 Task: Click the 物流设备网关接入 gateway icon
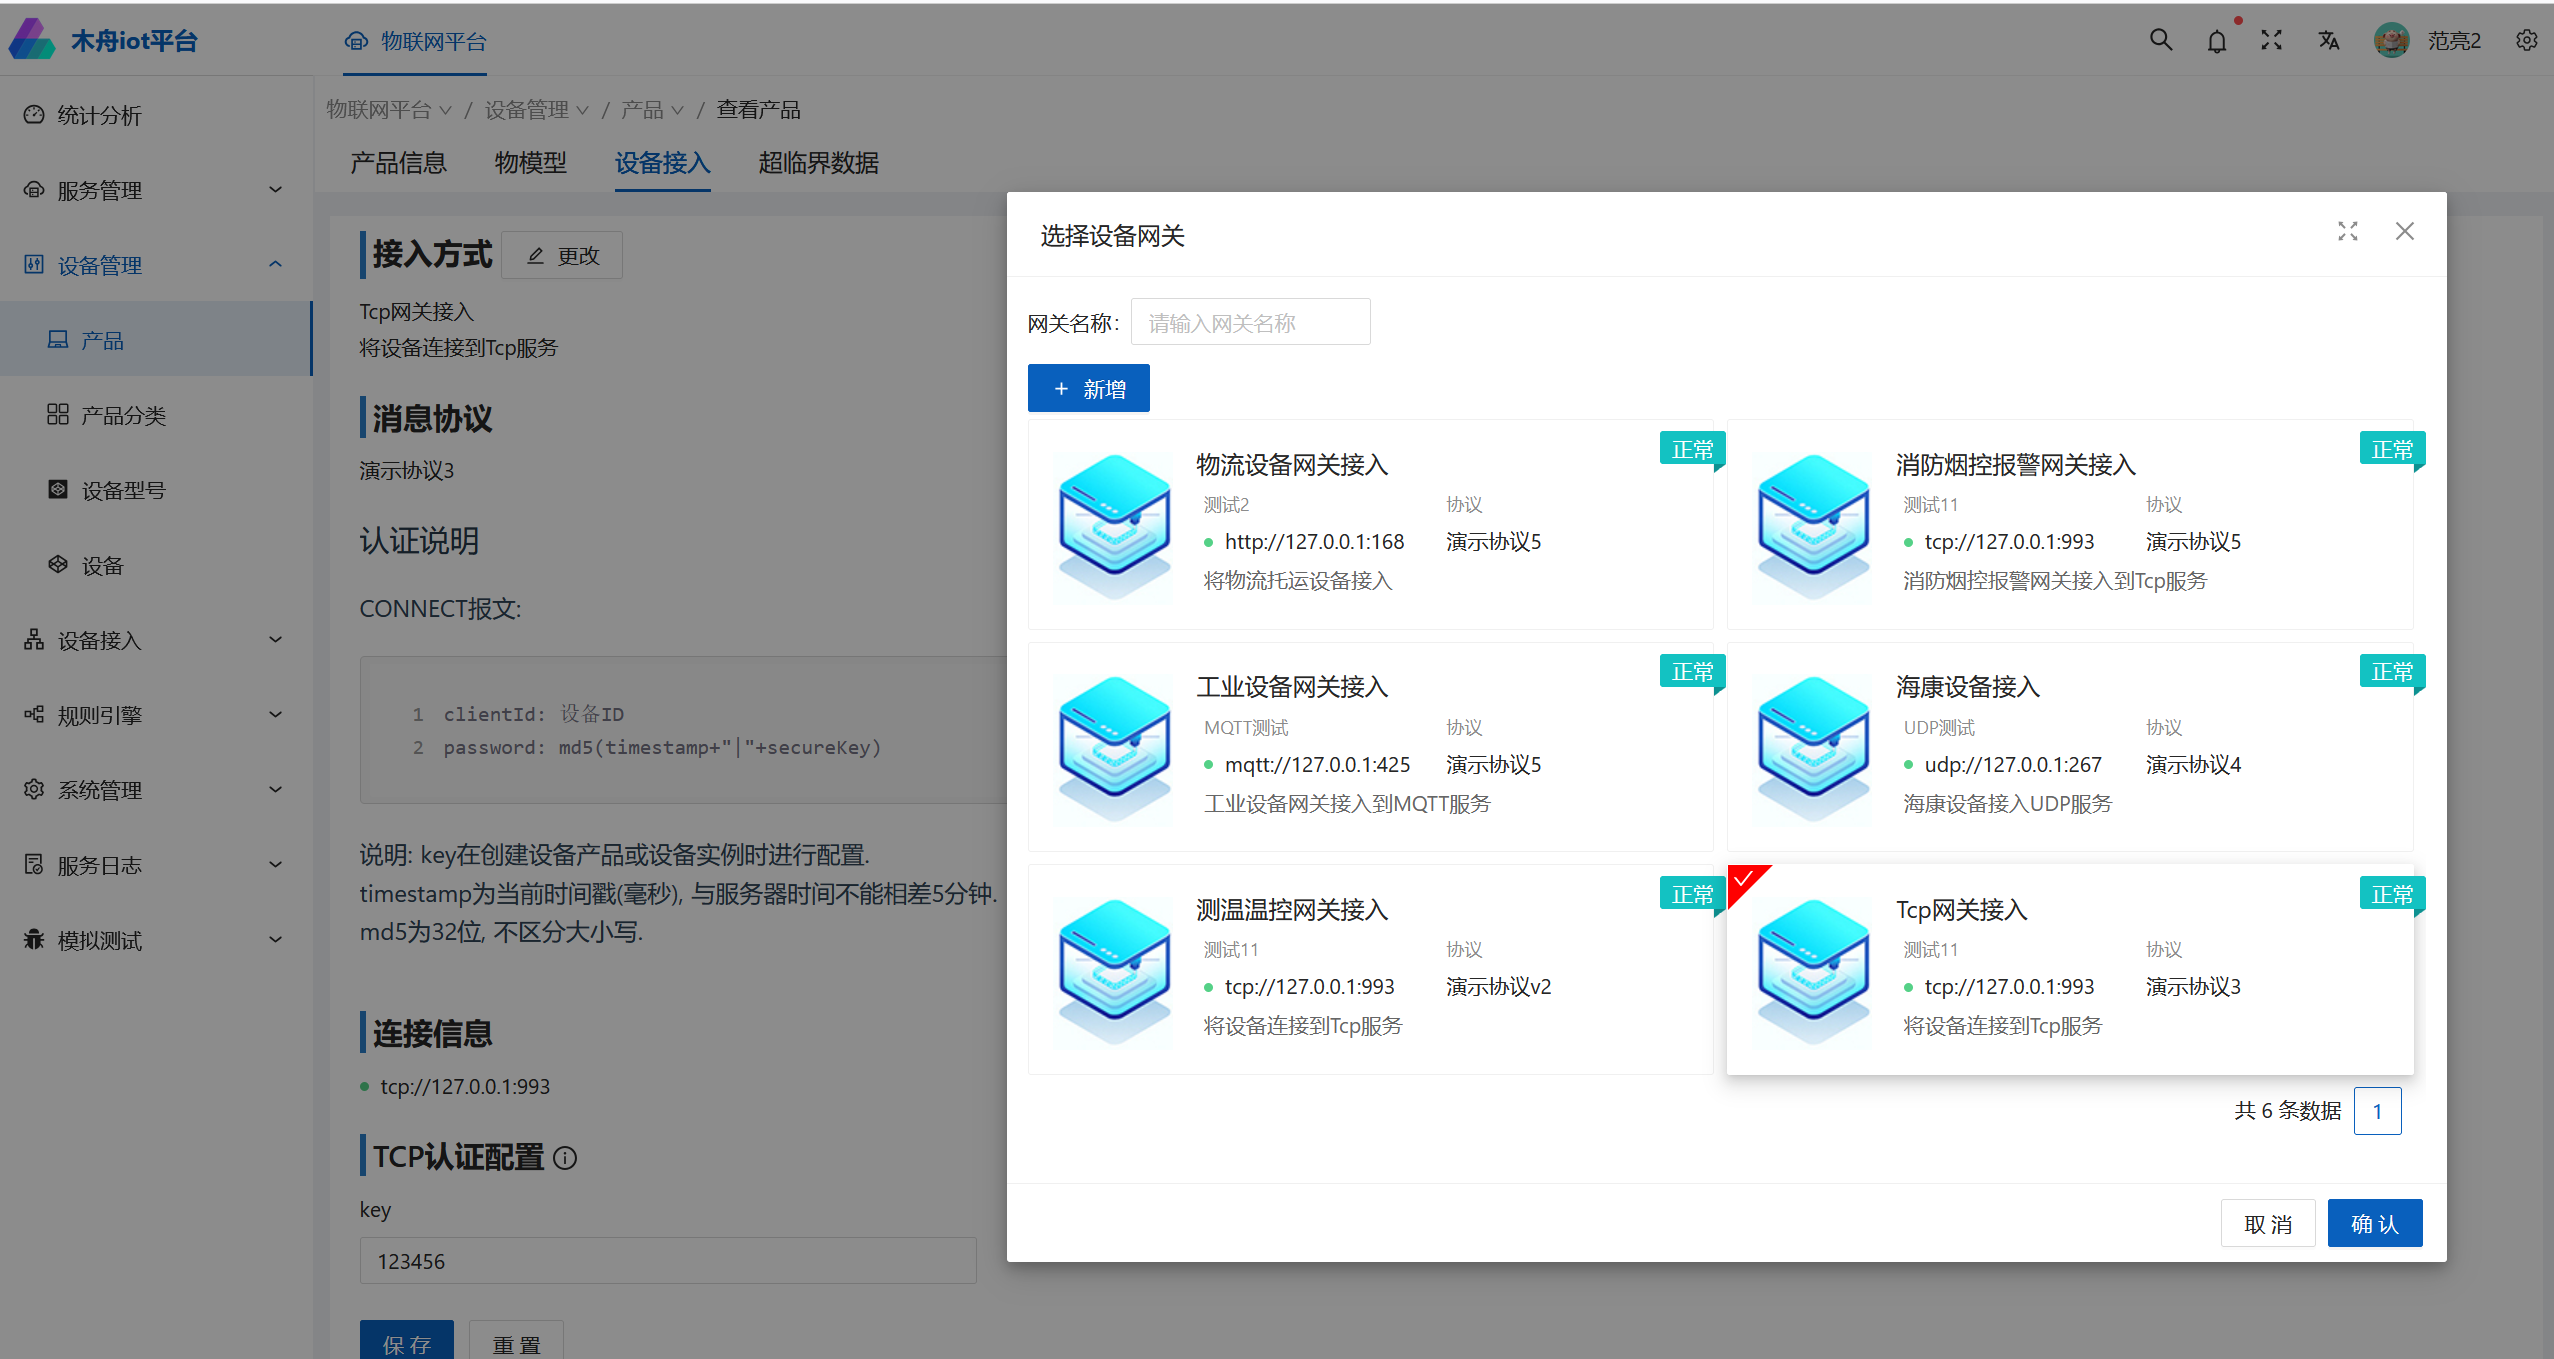pos(1114,525)
